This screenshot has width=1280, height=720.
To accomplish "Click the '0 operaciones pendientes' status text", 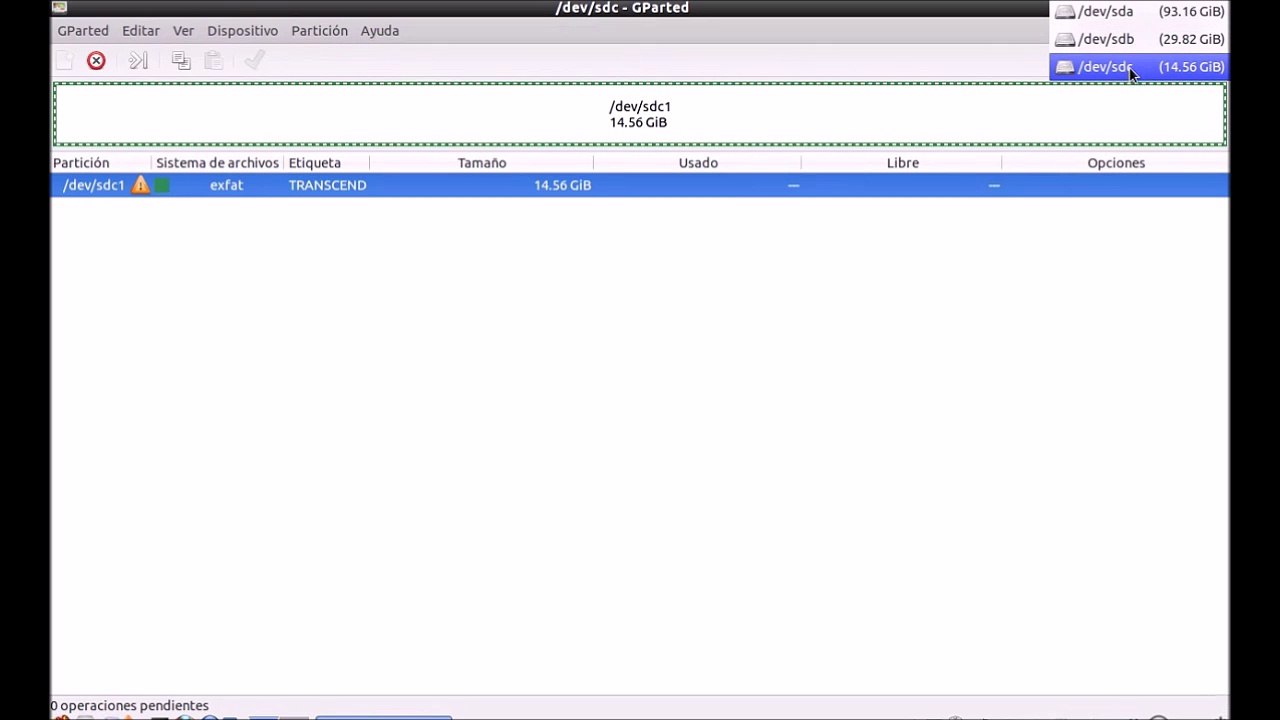I will (x=130, y=706).
